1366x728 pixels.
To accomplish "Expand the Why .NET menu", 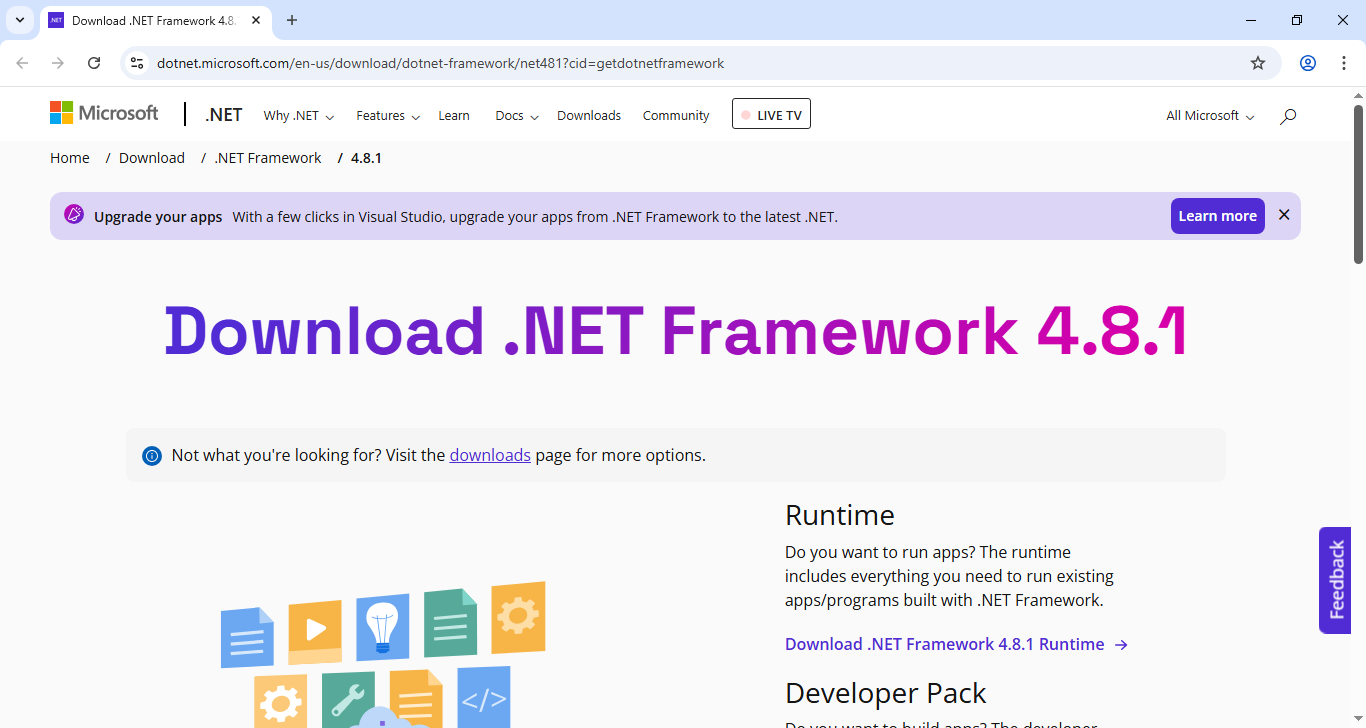I will [298, 116].
